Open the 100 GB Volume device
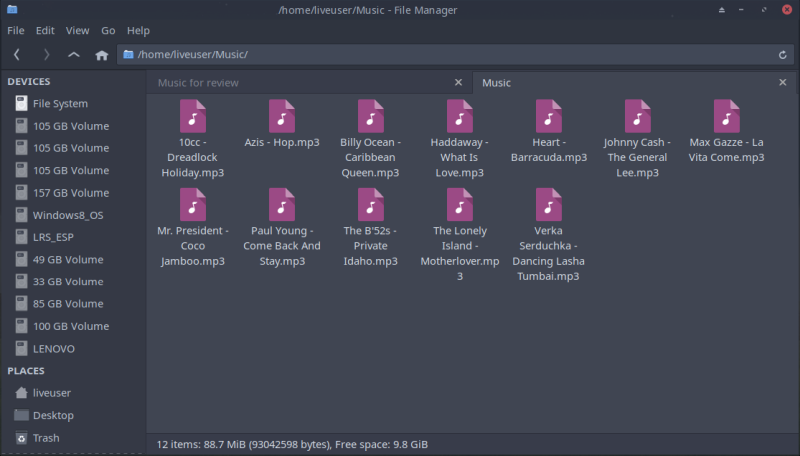Screen dimensions: 800x456 71,326
